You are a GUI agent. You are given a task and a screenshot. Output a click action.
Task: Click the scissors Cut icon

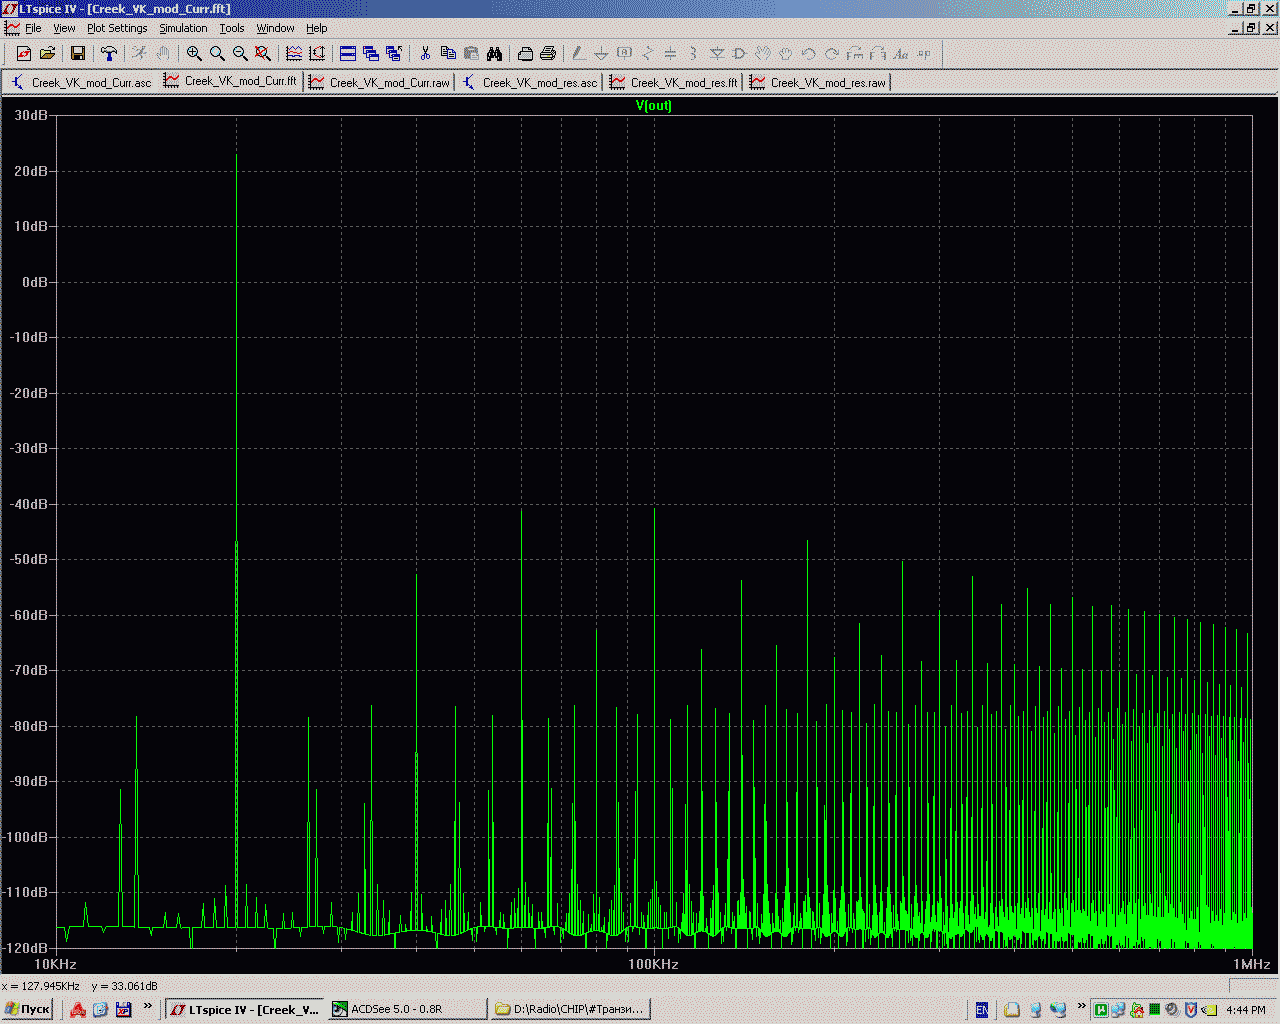(x=425, y=53)
